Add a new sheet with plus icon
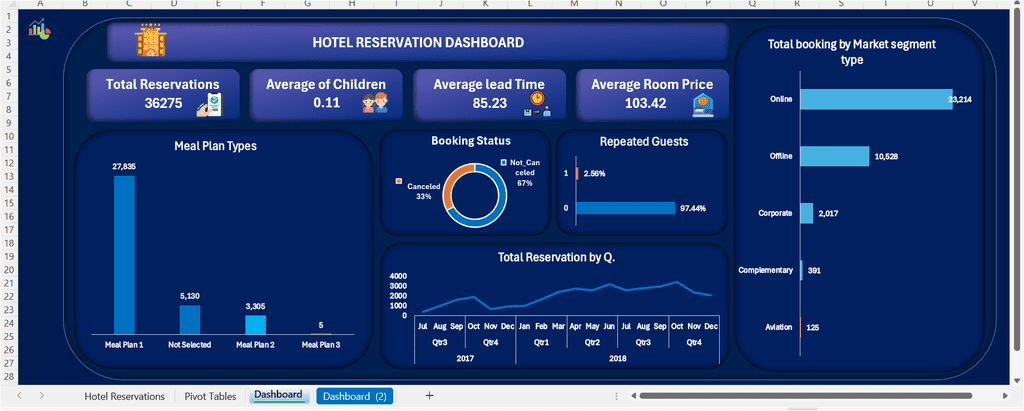The image size is (1024, 411). click(429, 395)
